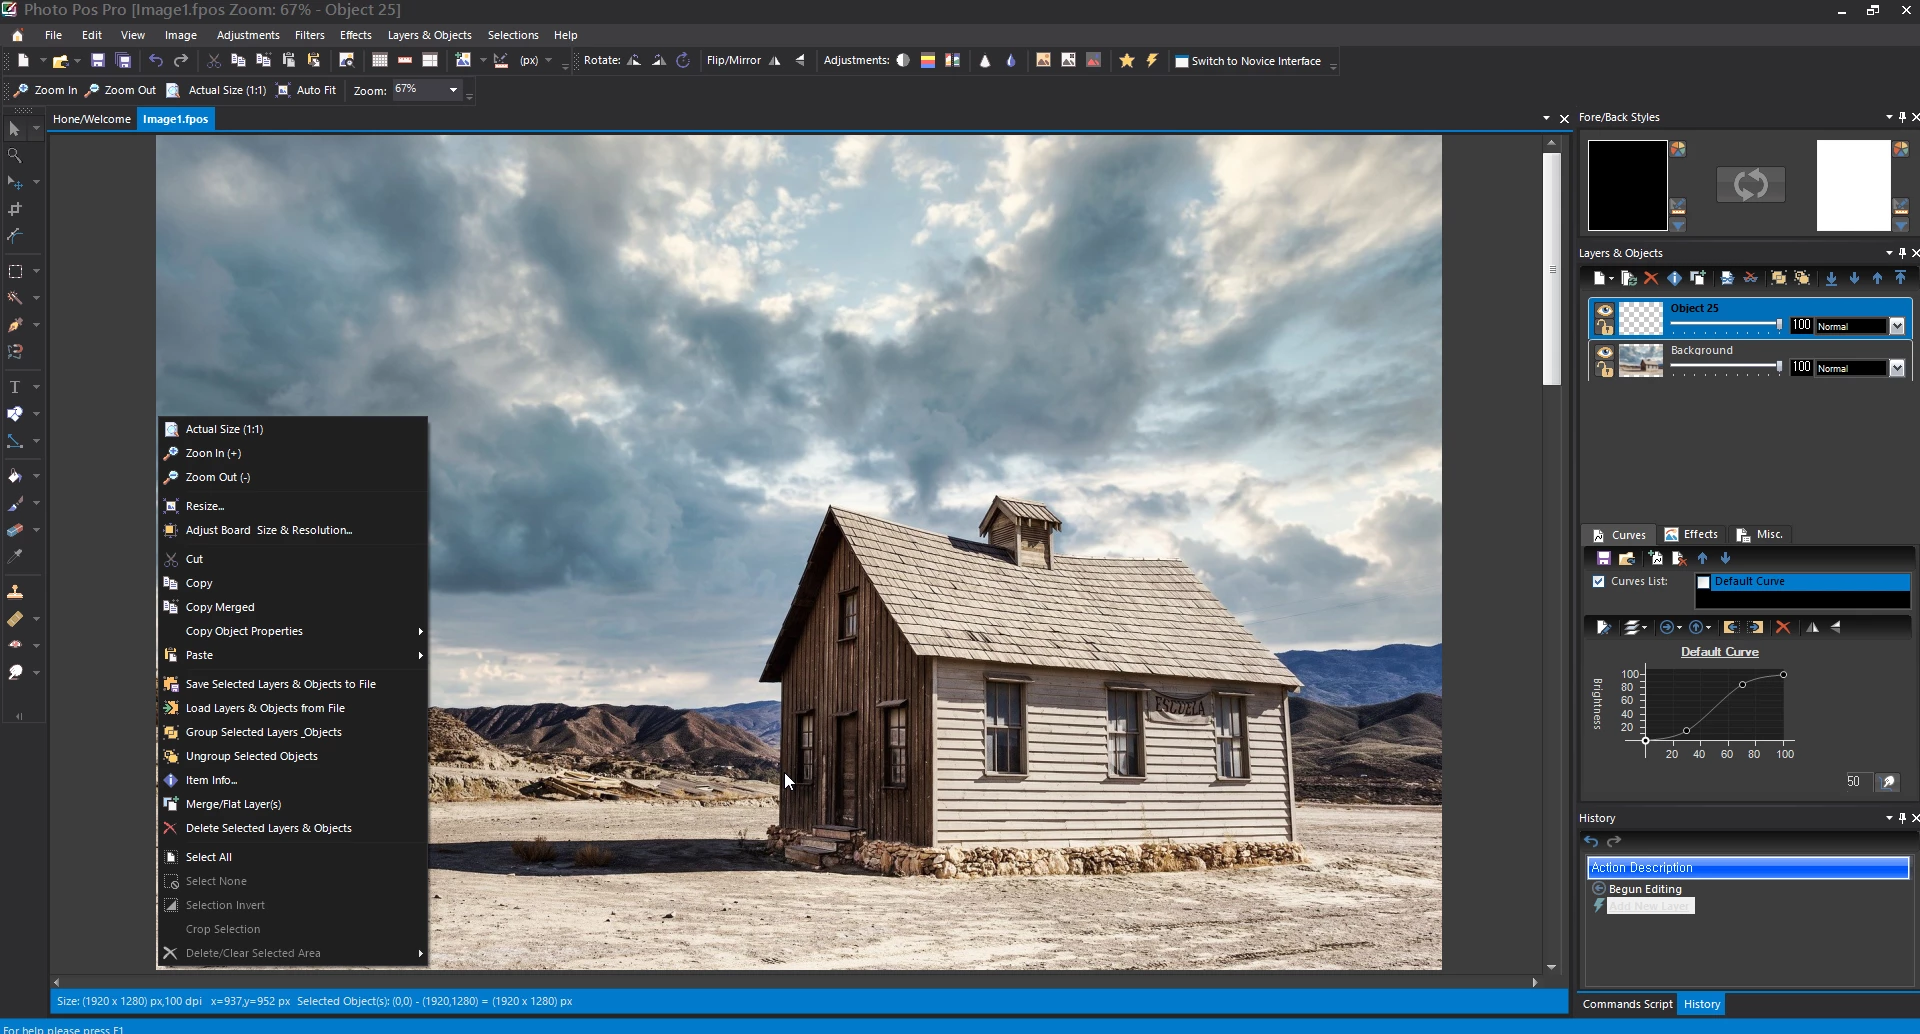Screen dimensions: 1920x1034
Task: Create a new layer in Layers & Objects
Action: (1600, 277)
